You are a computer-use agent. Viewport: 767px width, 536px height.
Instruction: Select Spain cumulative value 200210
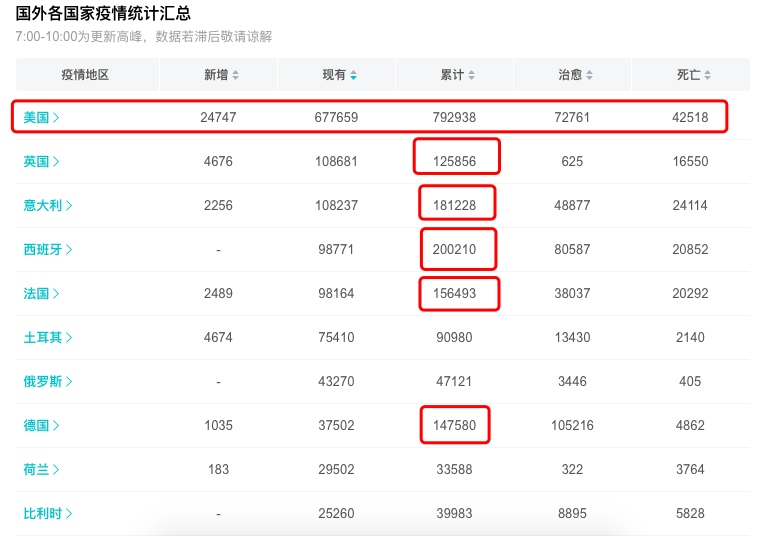[454, 249]
